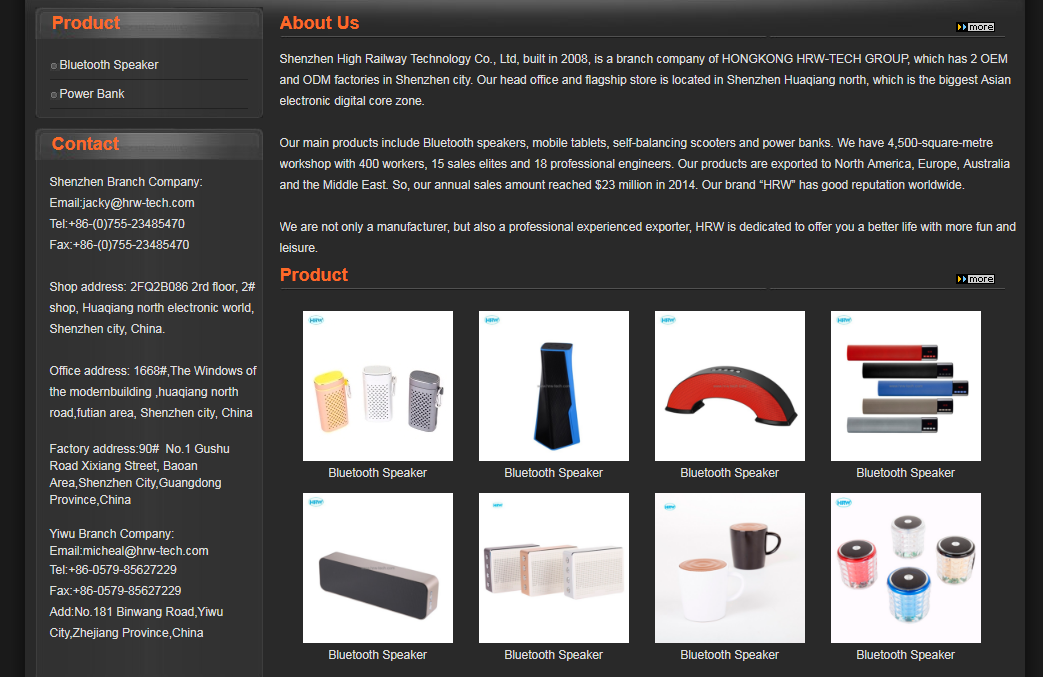Select the red arched speaker thumbnail

click(x=730, y=386)
